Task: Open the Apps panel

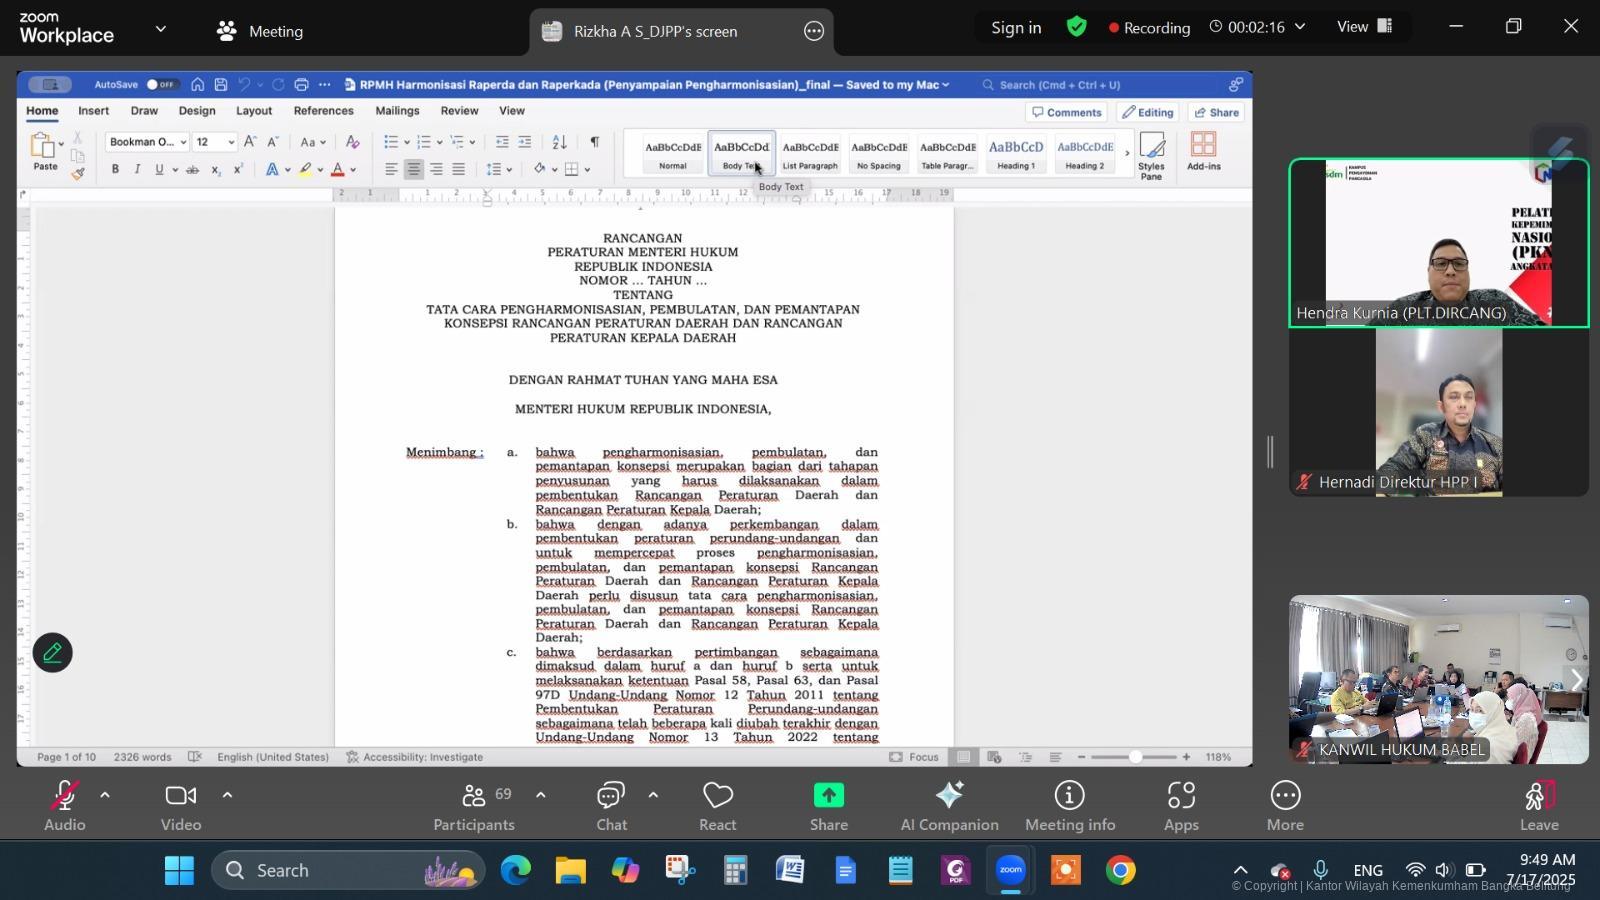Action: click(x=1181, y=806)
